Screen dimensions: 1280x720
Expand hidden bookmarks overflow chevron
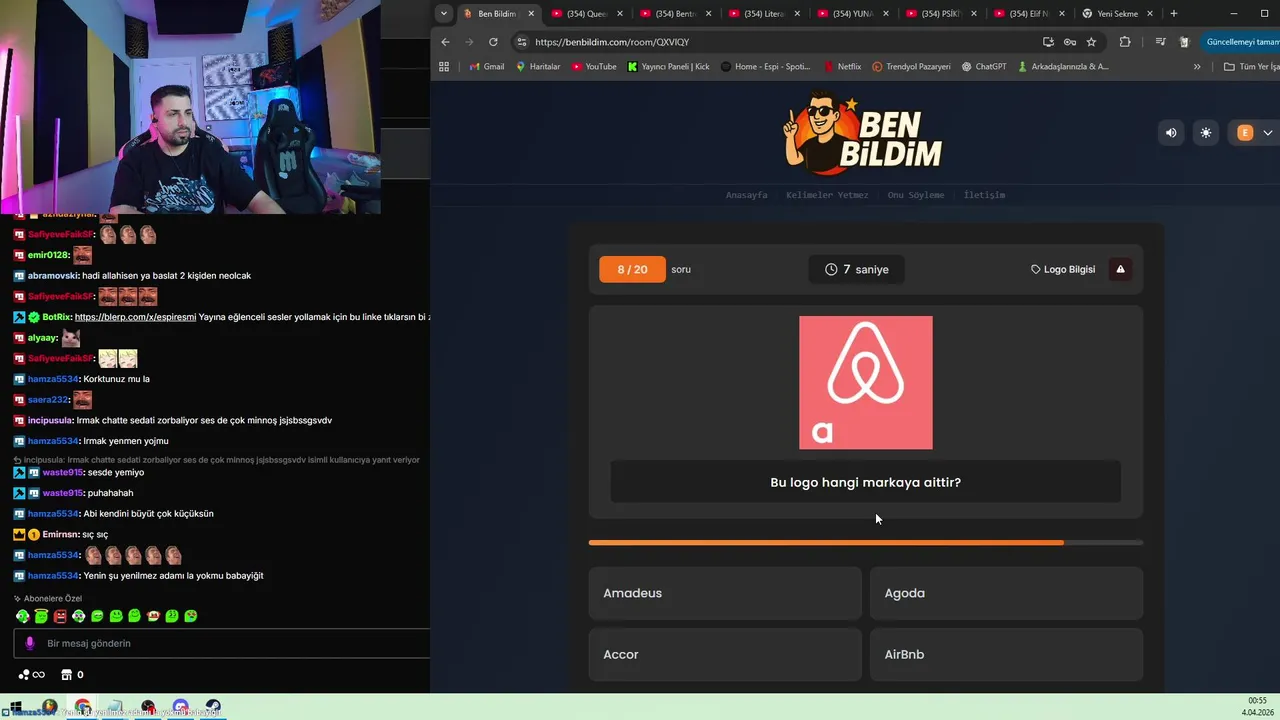[1197, 67]
